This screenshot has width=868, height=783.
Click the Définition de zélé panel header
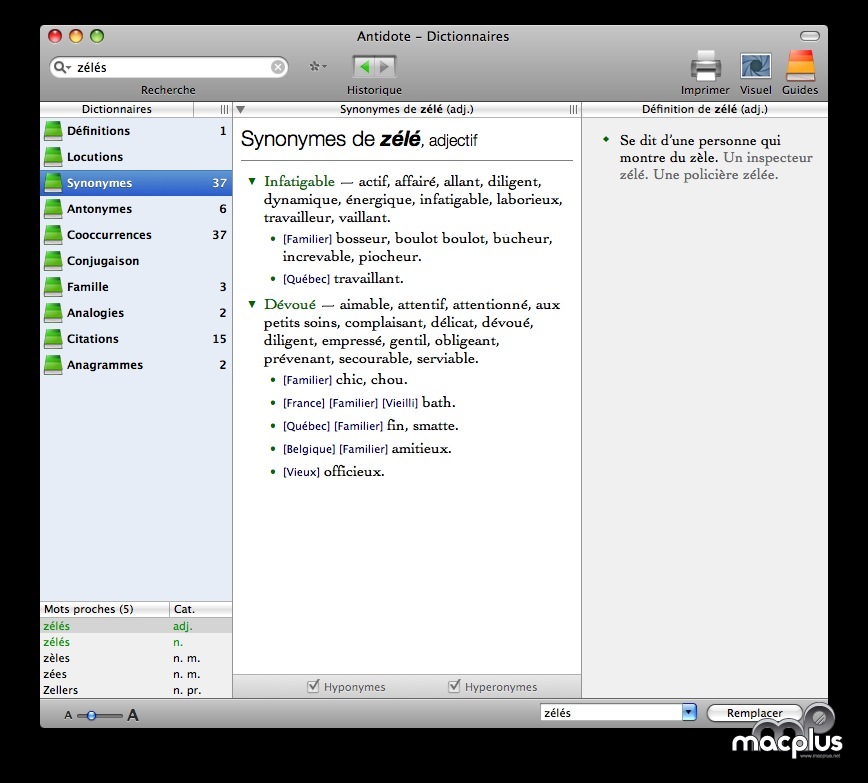(705, 110)
